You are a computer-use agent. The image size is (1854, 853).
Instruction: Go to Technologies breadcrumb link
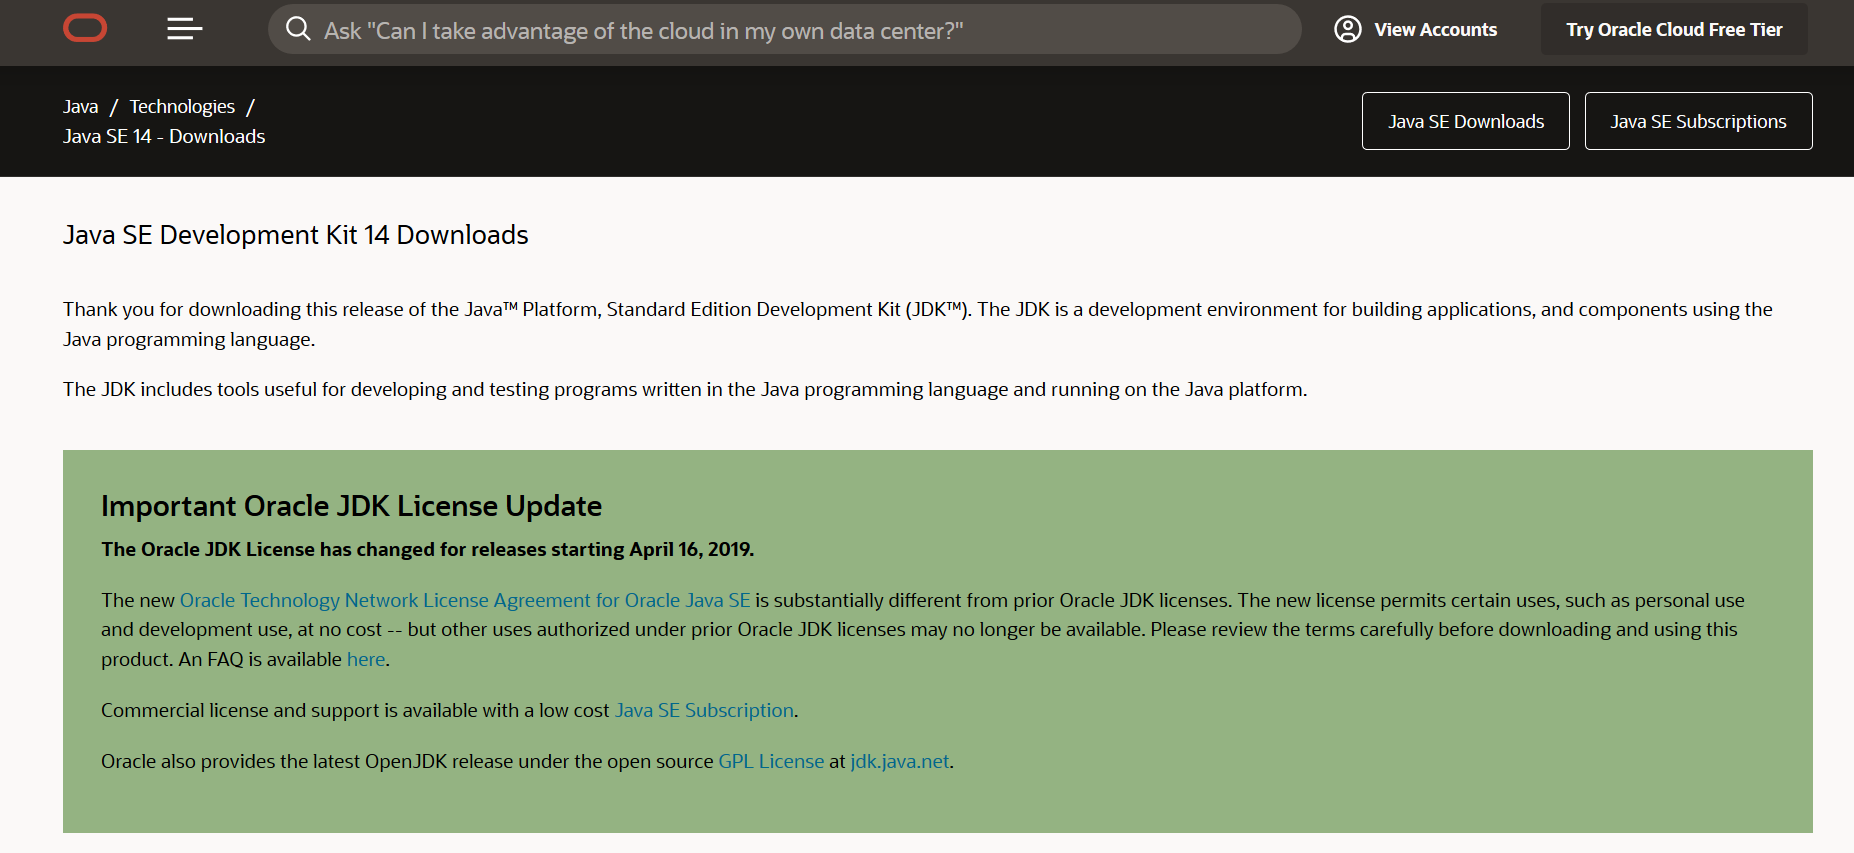[182, 106]
